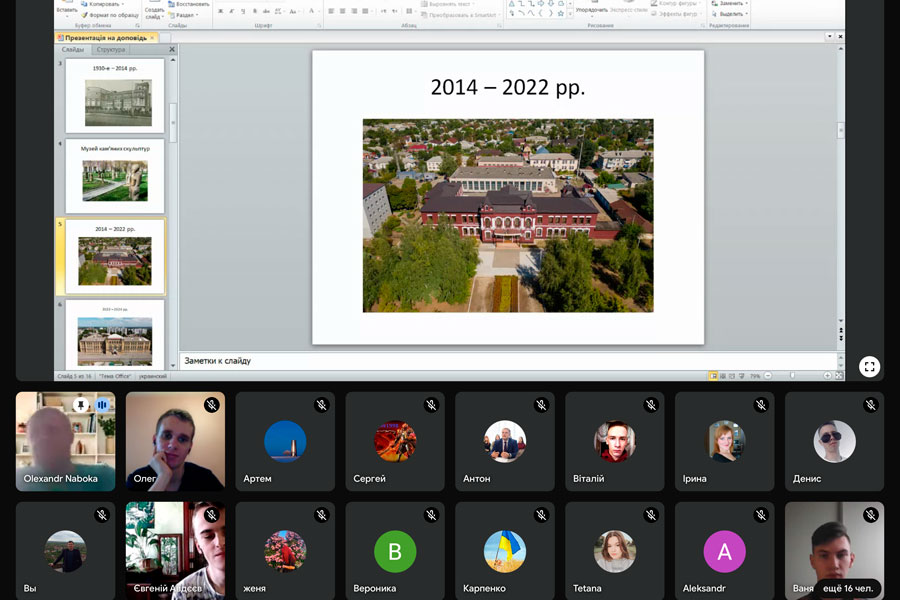
Task: Switch to the Структура tab
Action: click(111, 49)
